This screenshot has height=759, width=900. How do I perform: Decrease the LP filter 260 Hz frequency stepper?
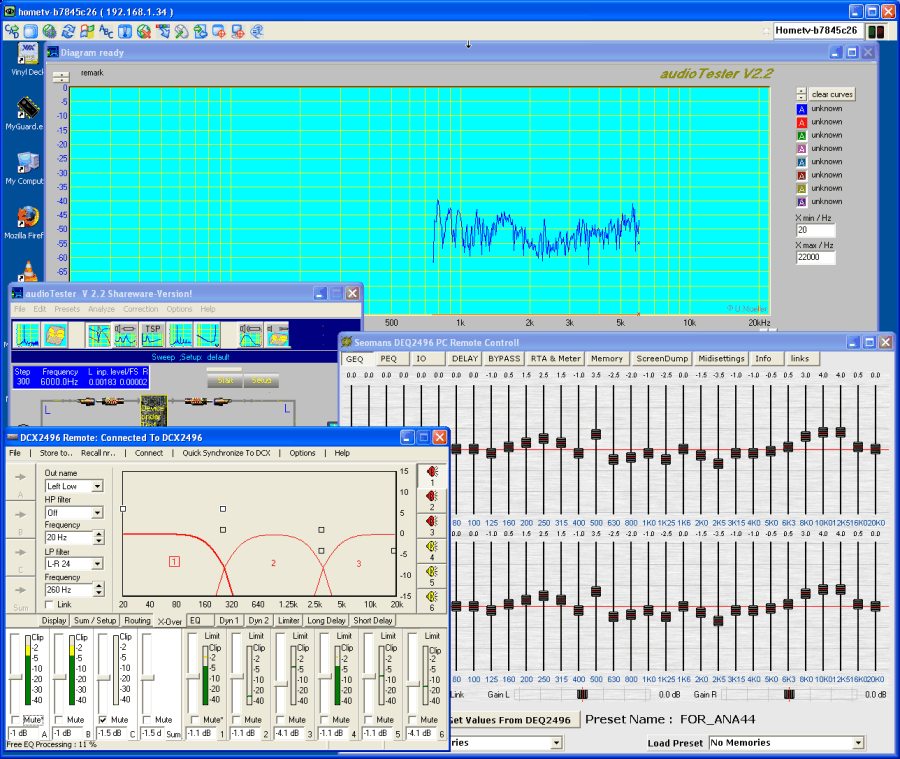click(99, 593)
